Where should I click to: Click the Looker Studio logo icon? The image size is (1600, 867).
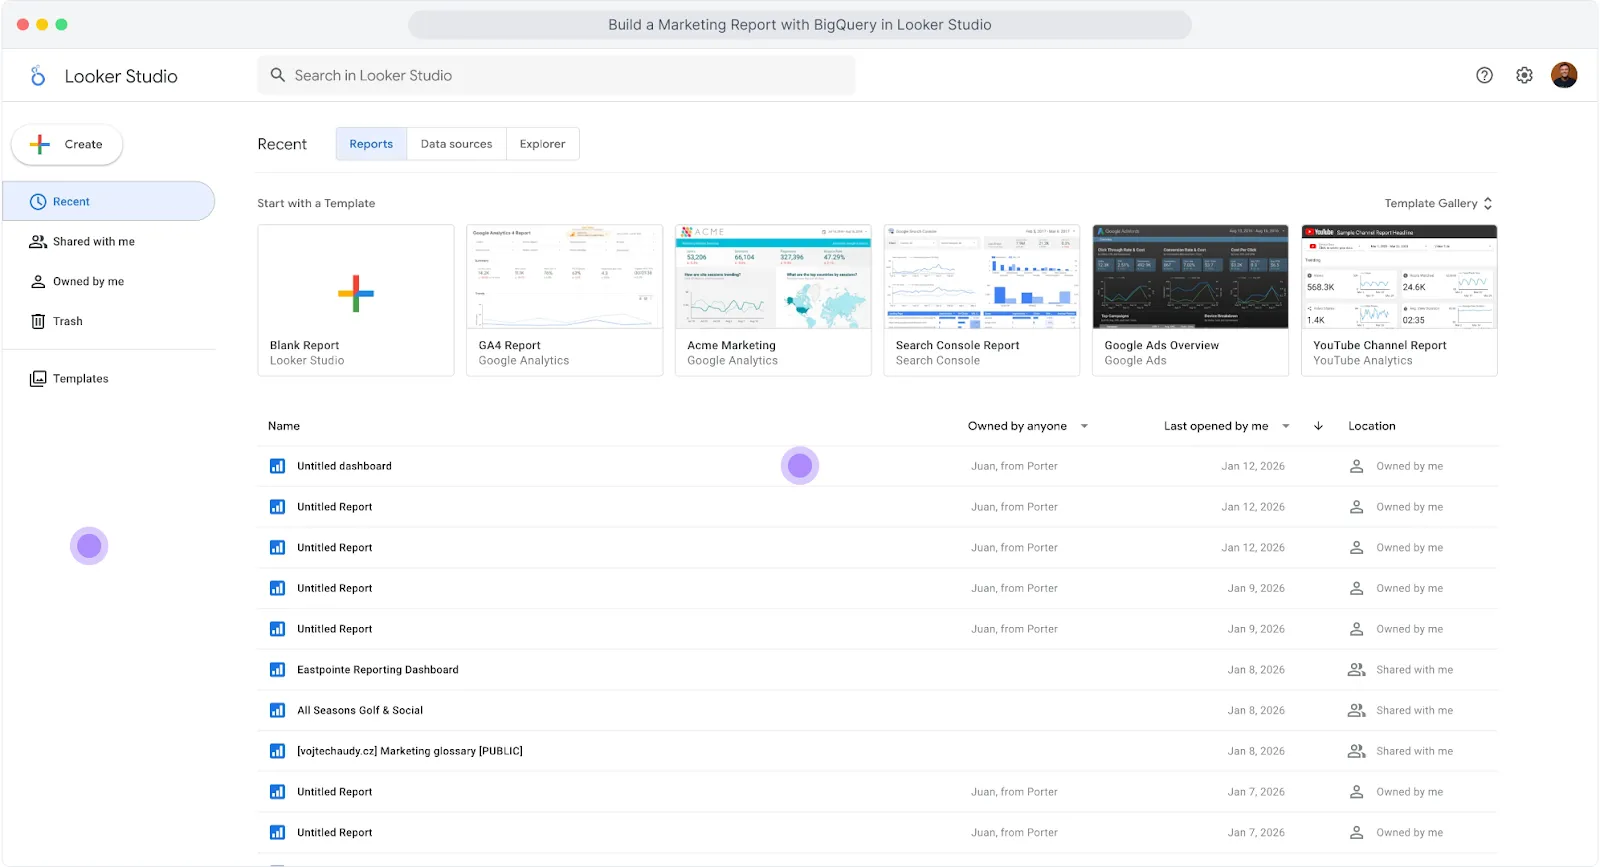coord(38,76)
